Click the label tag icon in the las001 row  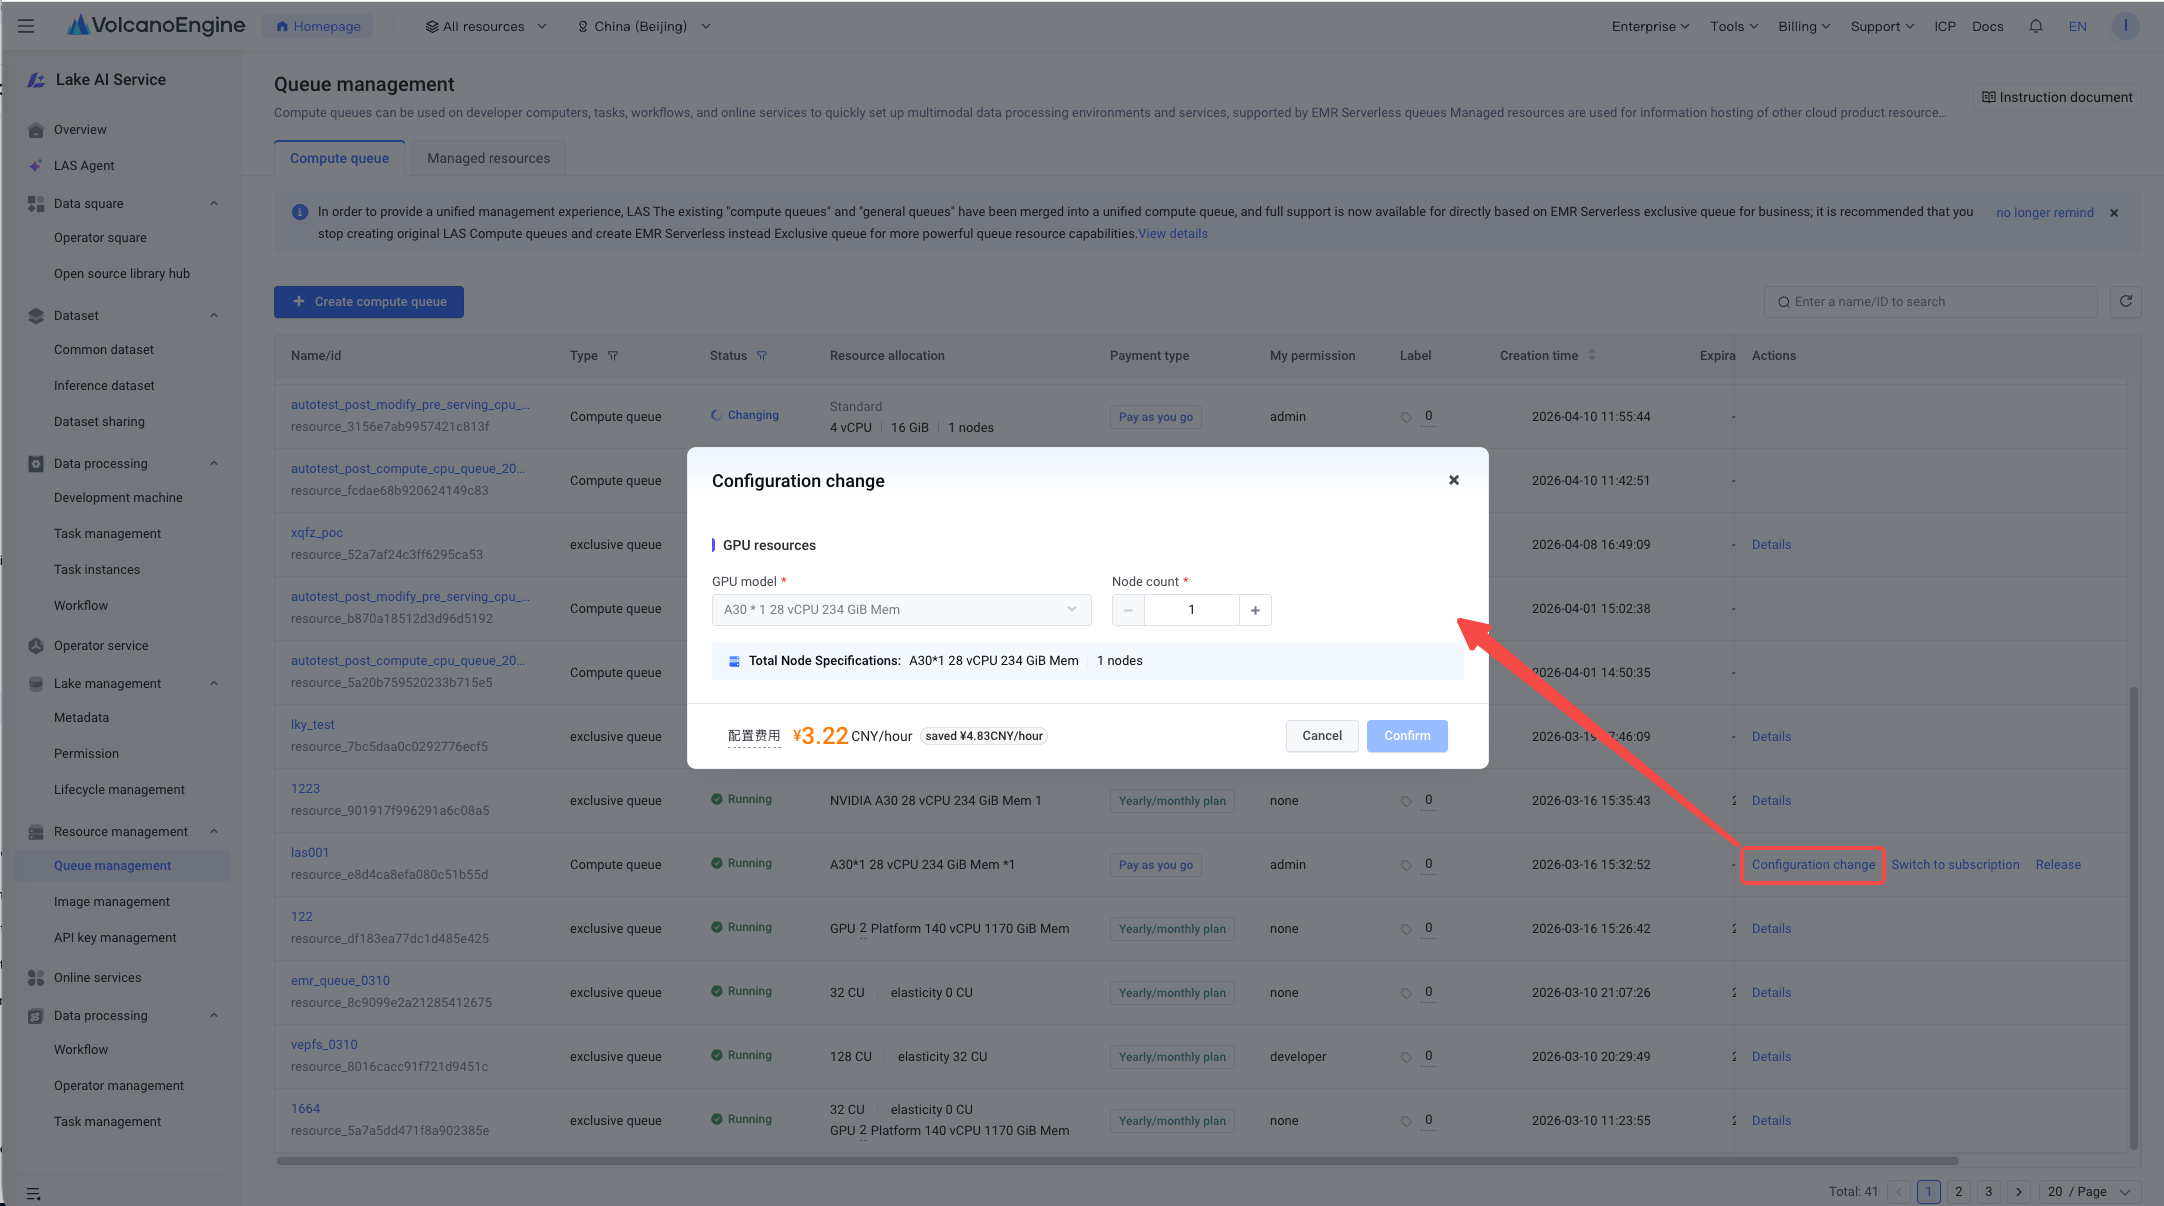[x=1406, y=865]
